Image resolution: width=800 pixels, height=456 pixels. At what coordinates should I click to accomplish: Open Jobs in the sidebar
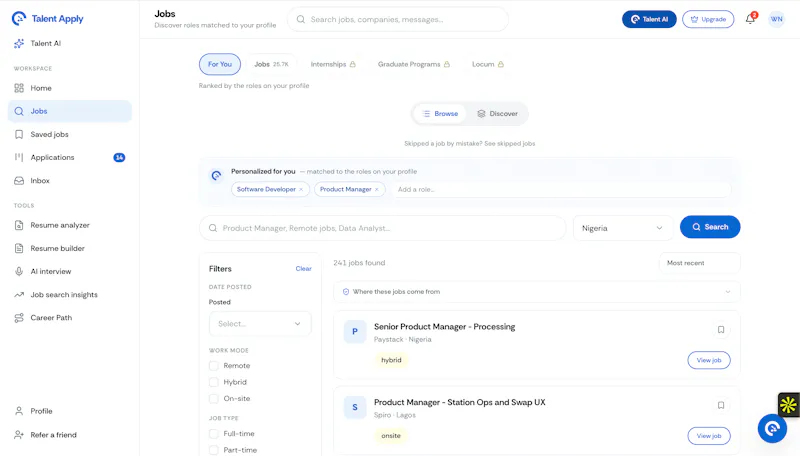click(70, 111)
